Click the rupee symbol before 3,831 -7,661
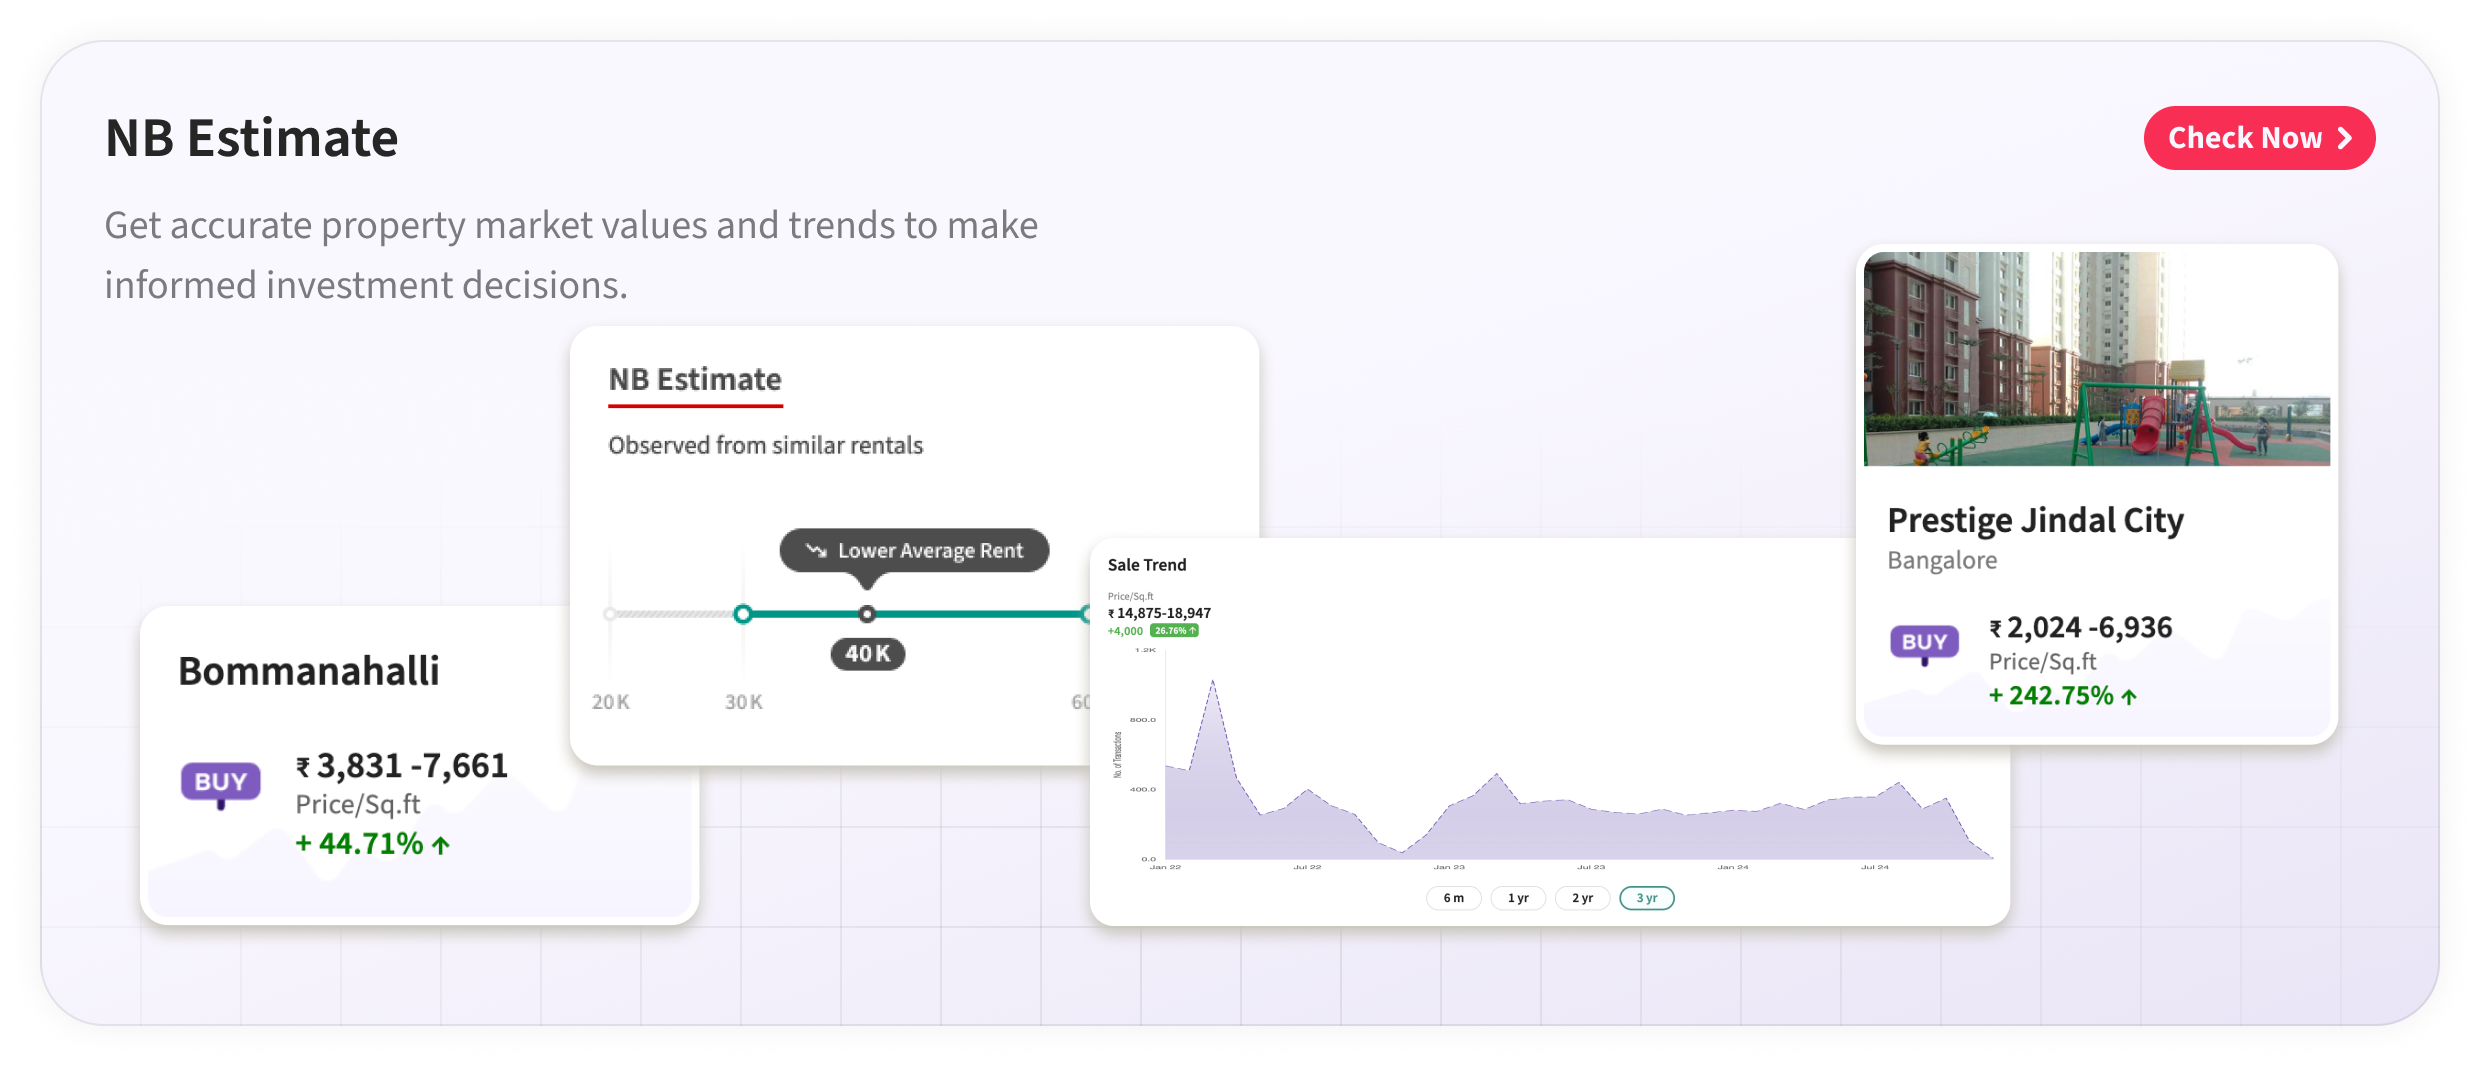 (302, 767)
